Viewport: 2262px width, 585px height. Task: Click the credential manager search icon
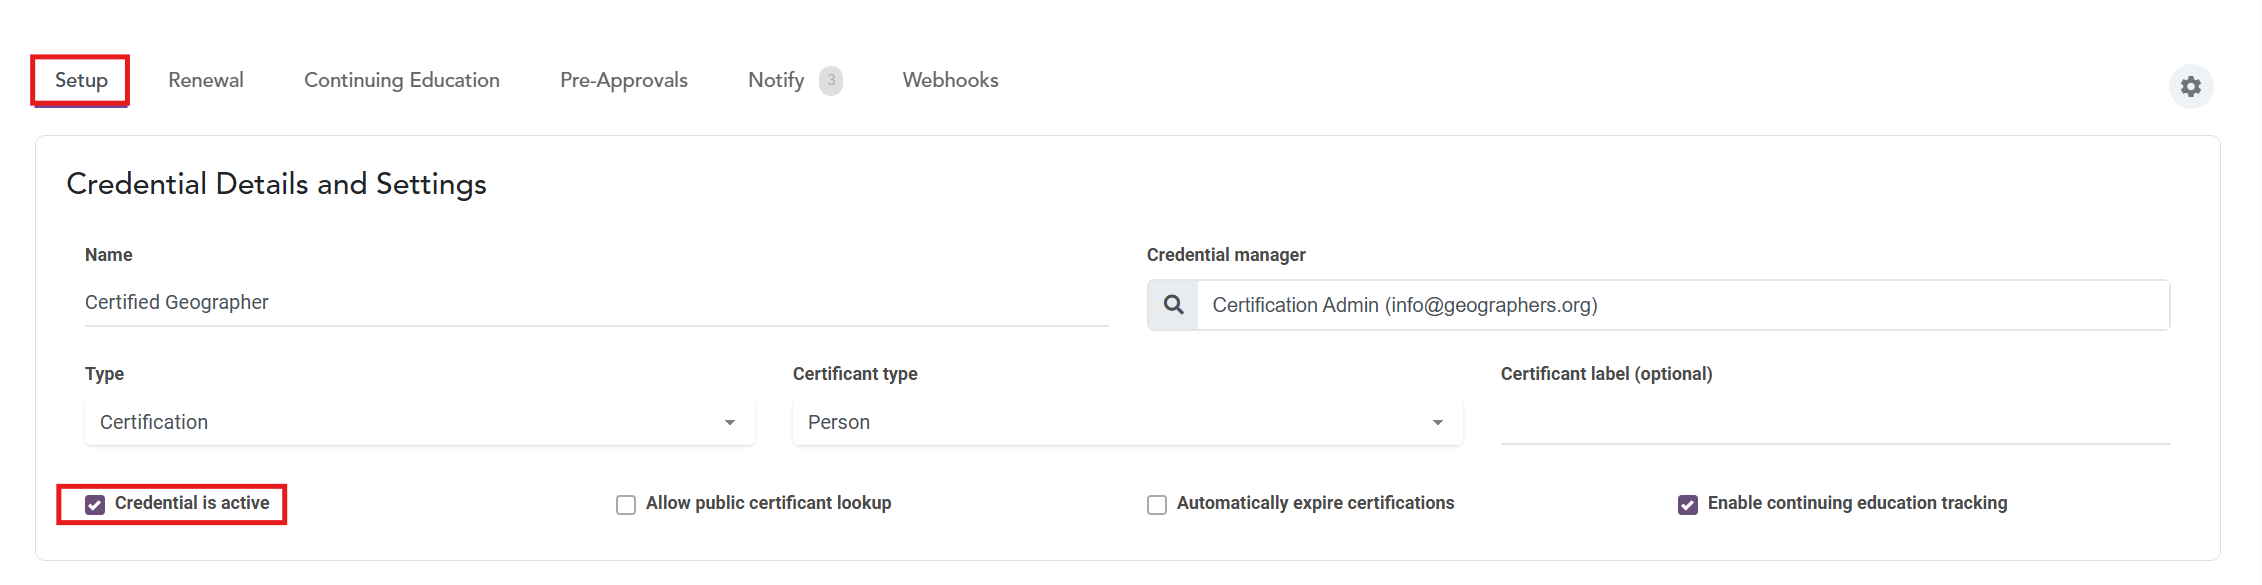pos(1173,305)
